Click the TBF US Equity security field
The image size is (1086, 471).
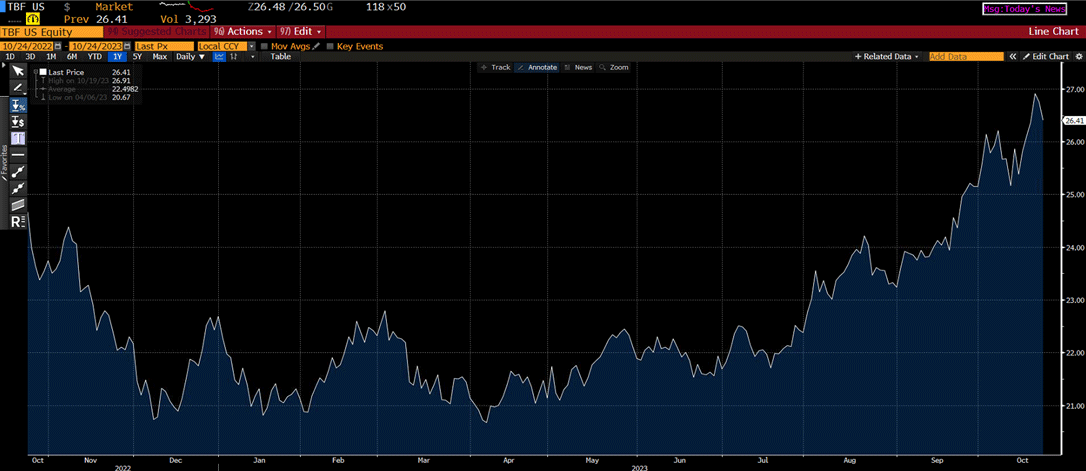click(52, 32)
